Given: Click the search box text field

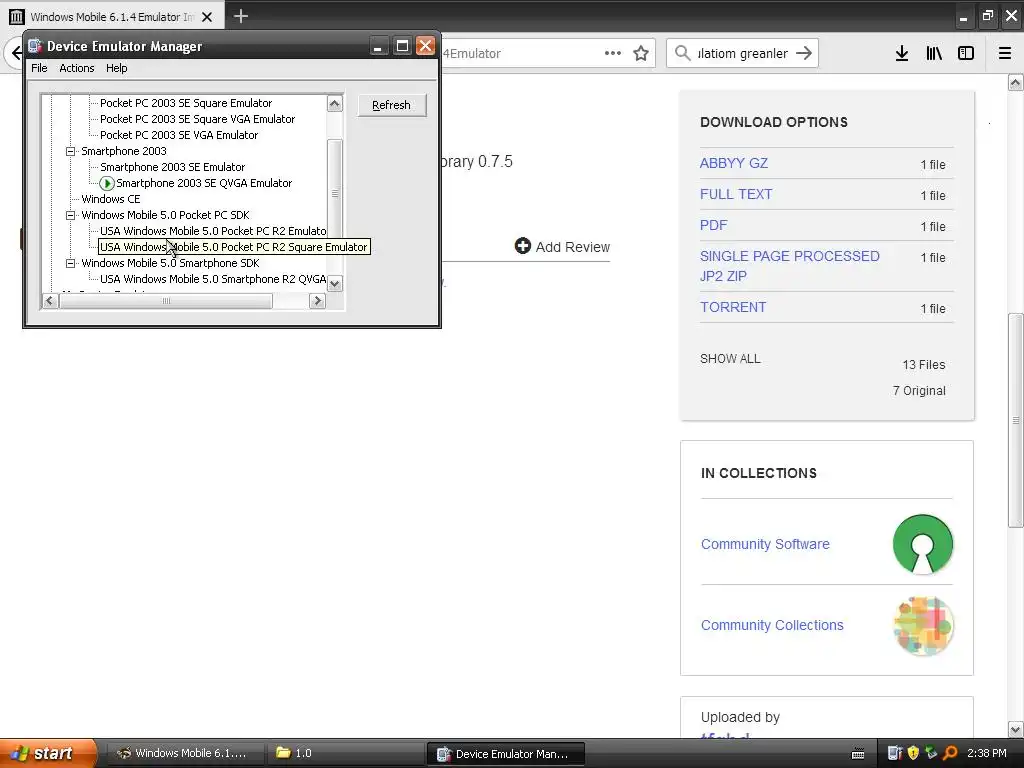Looking at the screenshot, I should coord(743,54).
